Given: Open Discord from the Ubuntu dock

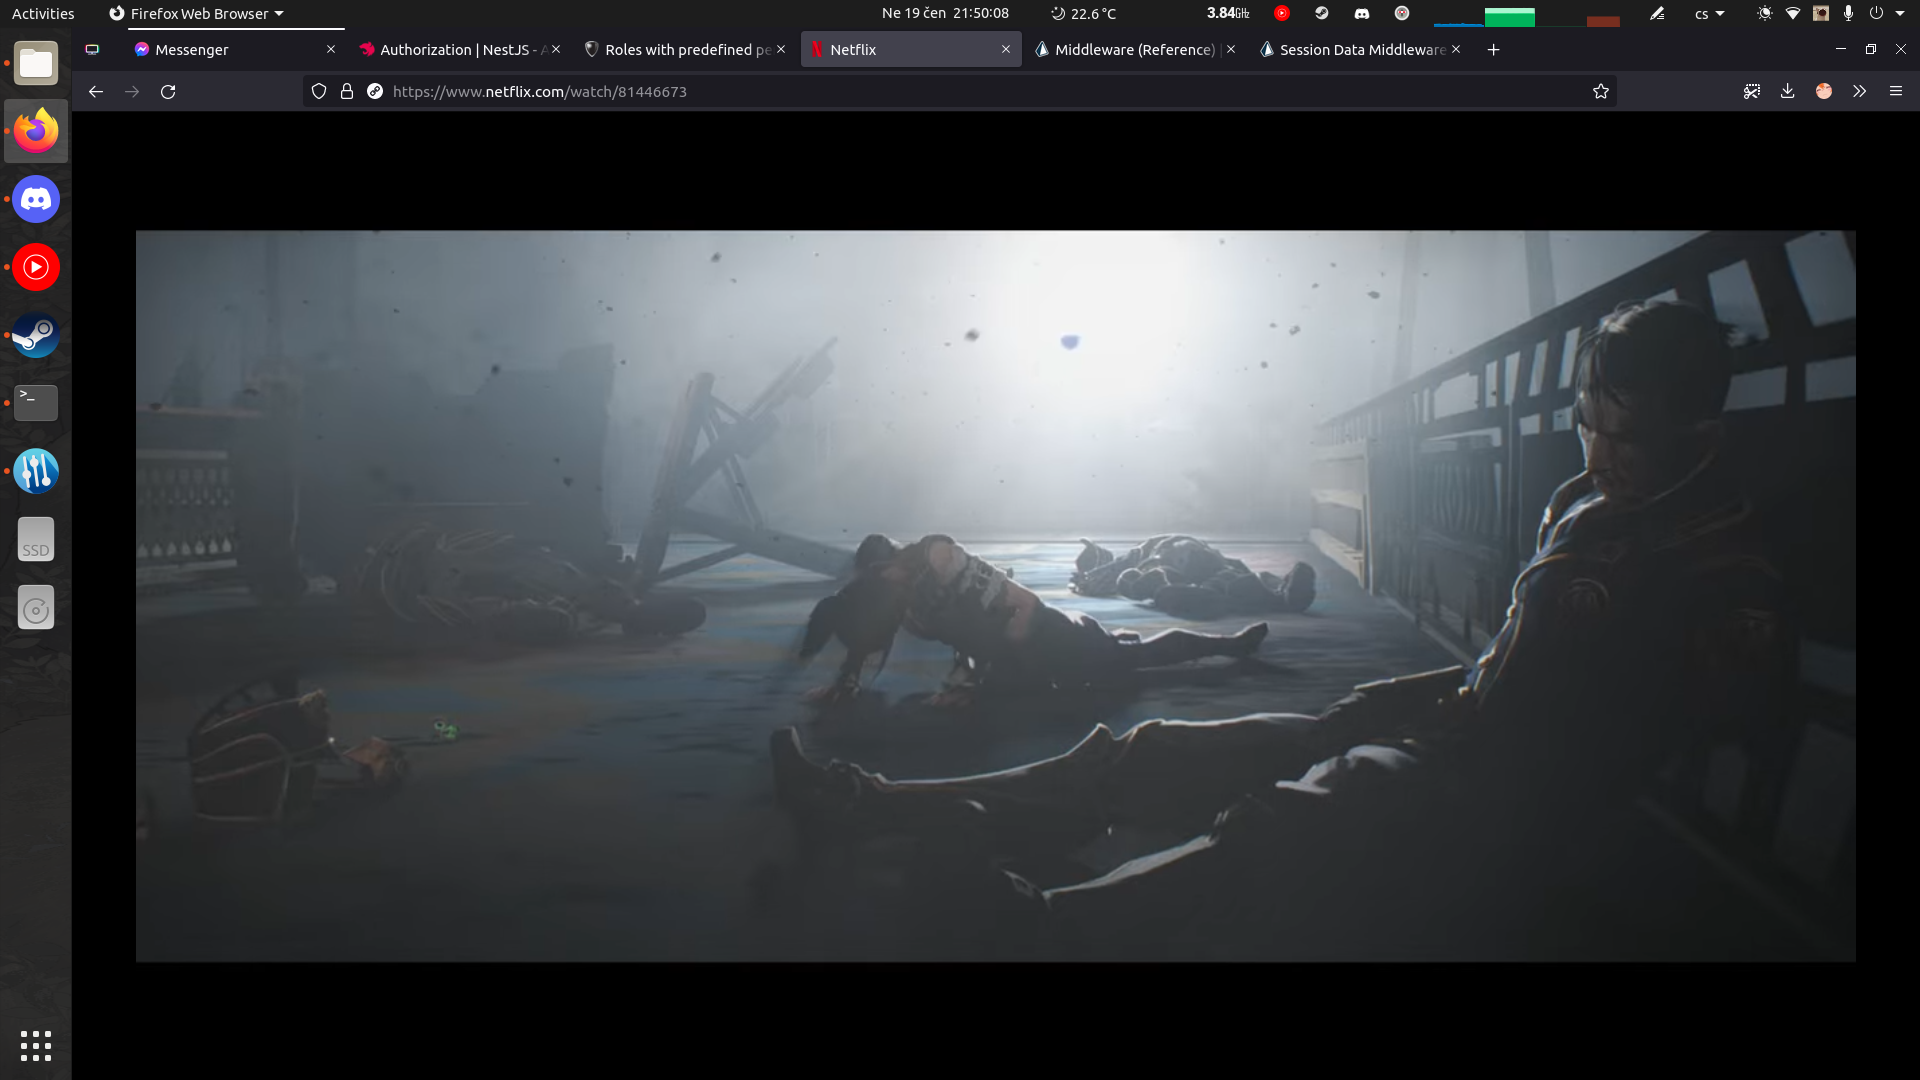Looking at the screenshot, I should (36, 200).
